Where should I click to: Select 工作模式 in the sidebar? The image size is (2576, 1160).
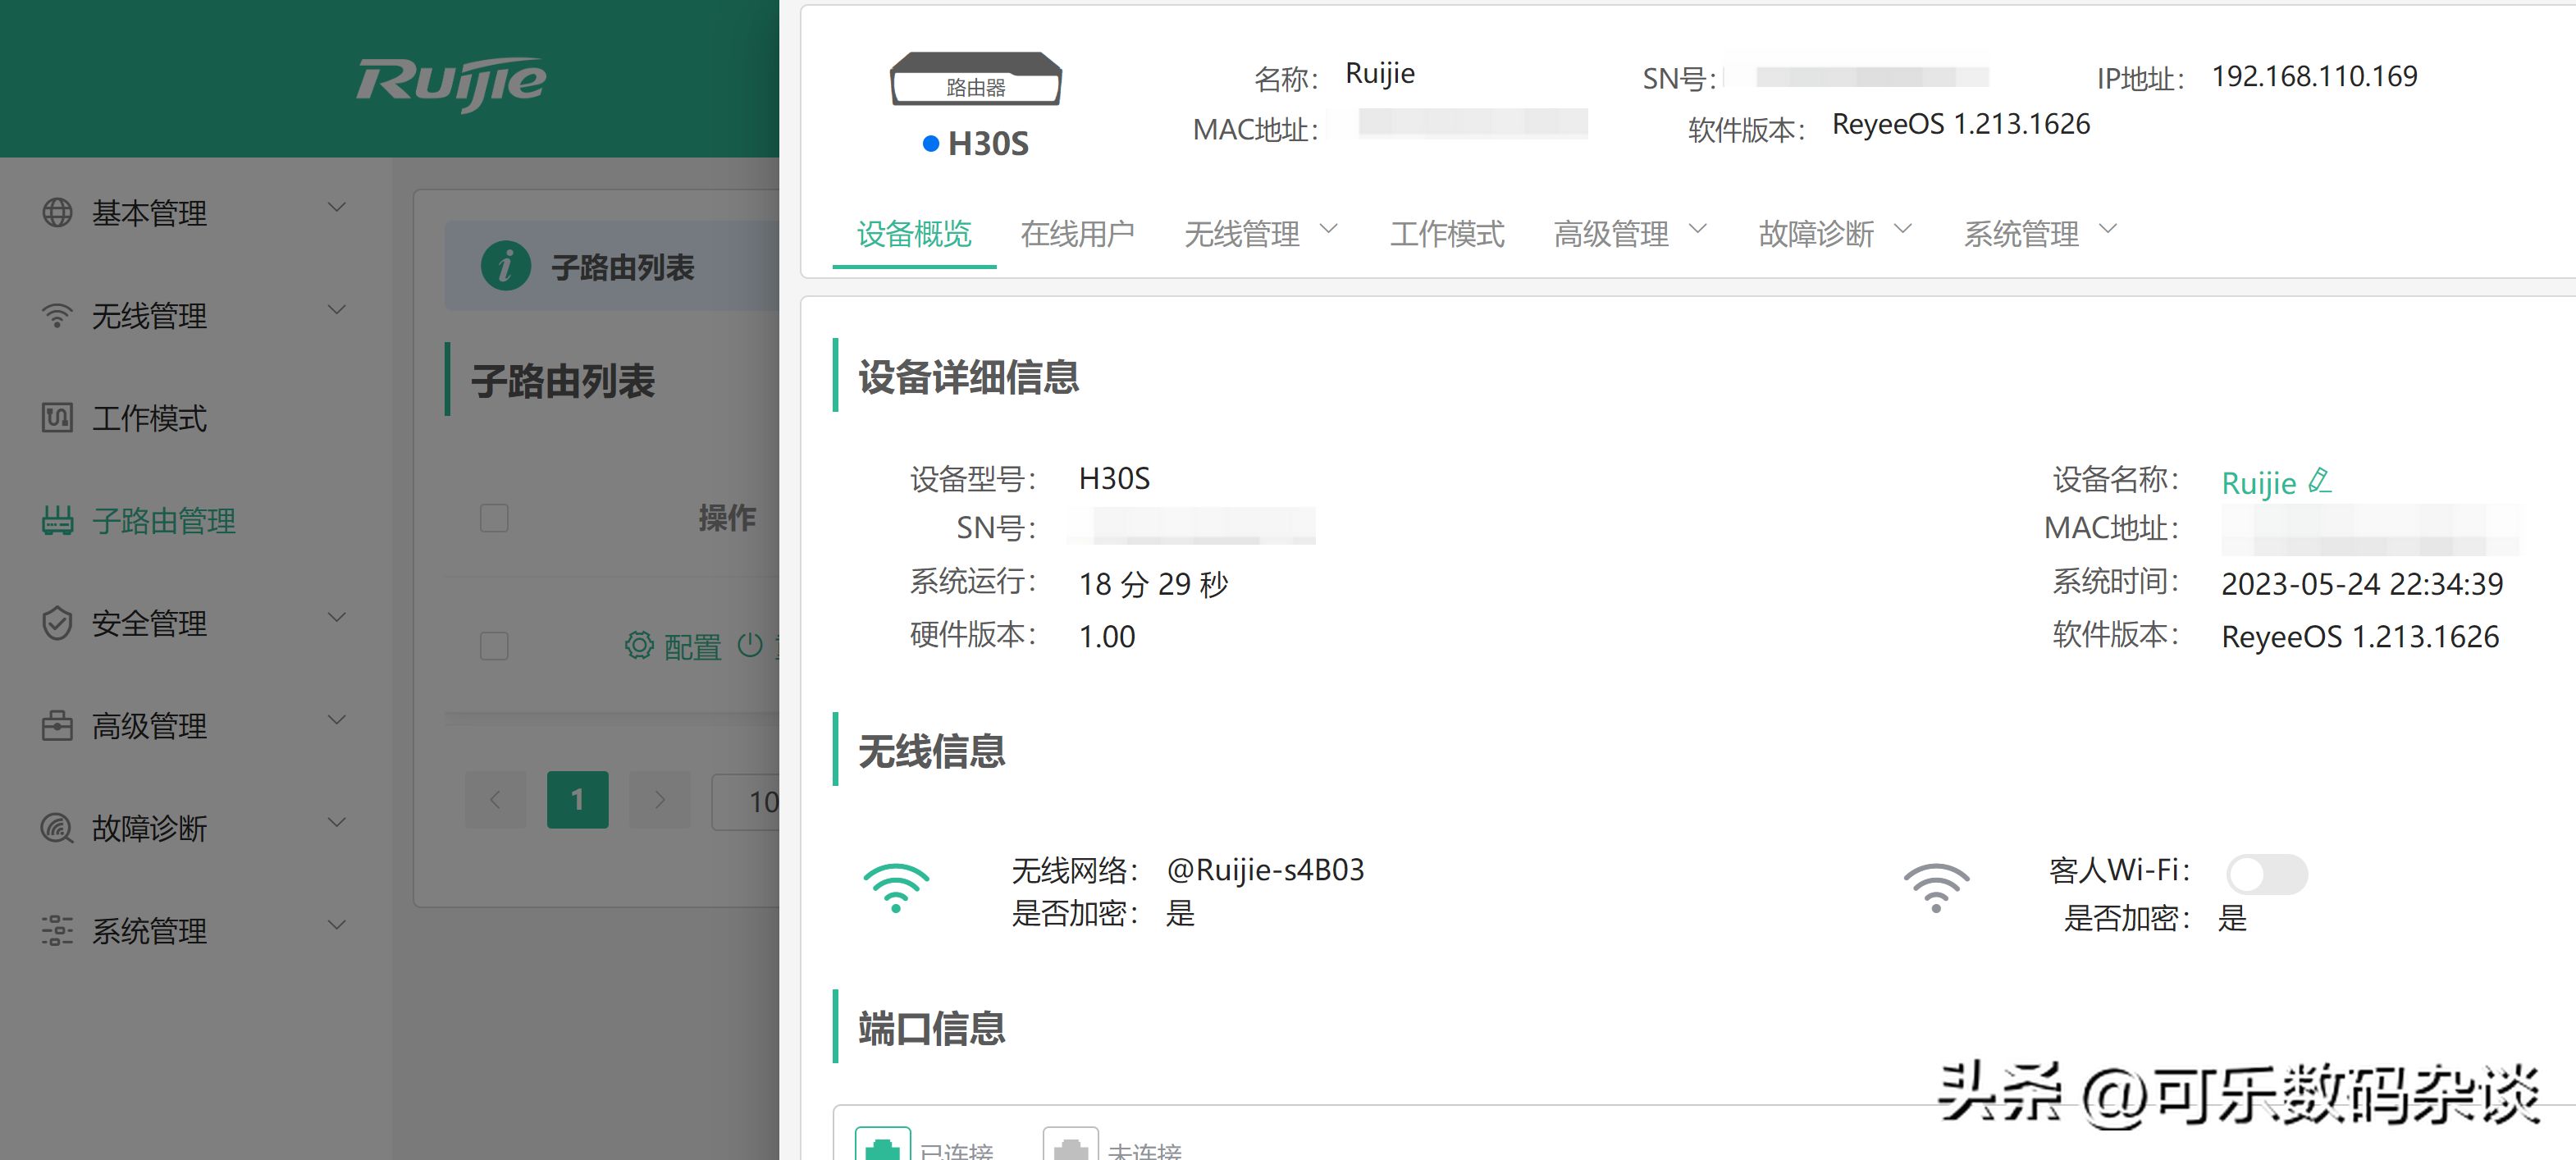pos(149,418)
